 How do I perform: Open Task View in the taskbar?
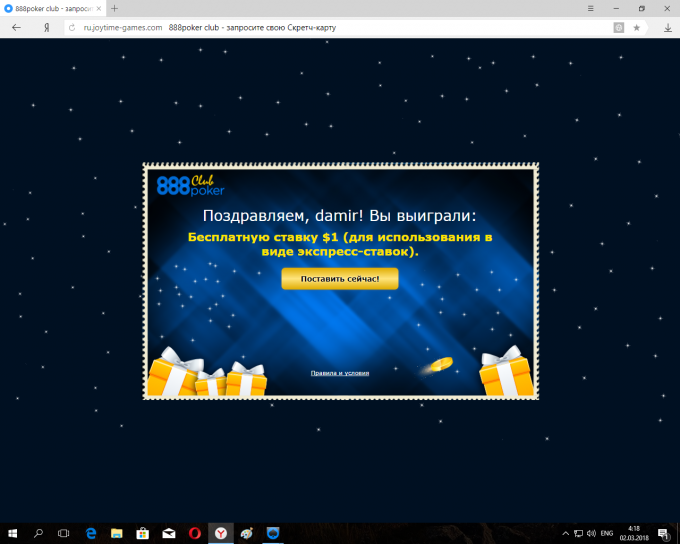[64, 533]
